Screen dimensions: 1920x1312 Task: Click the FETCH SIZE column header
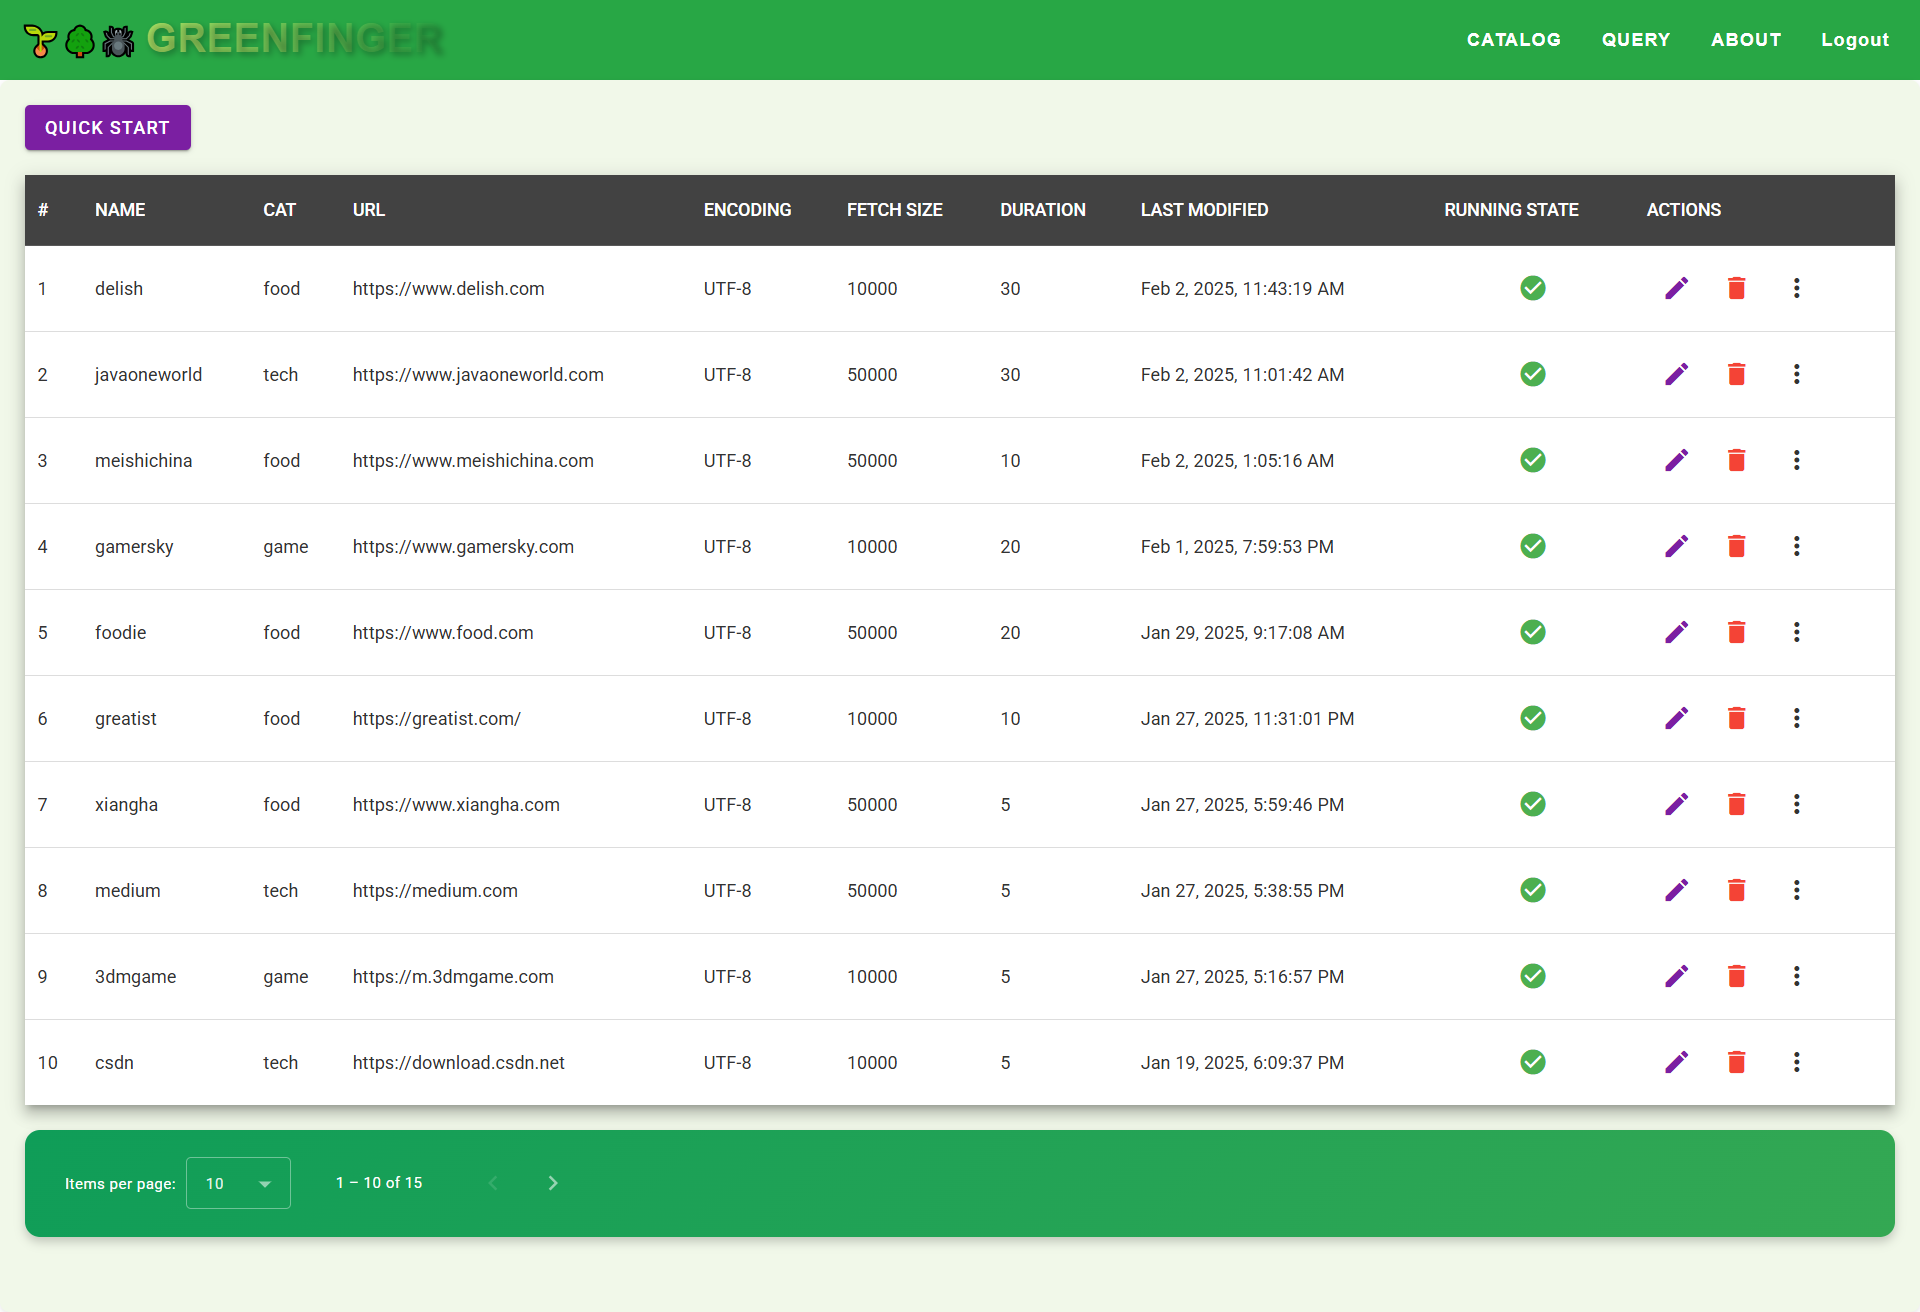click(x=895, y=210)
